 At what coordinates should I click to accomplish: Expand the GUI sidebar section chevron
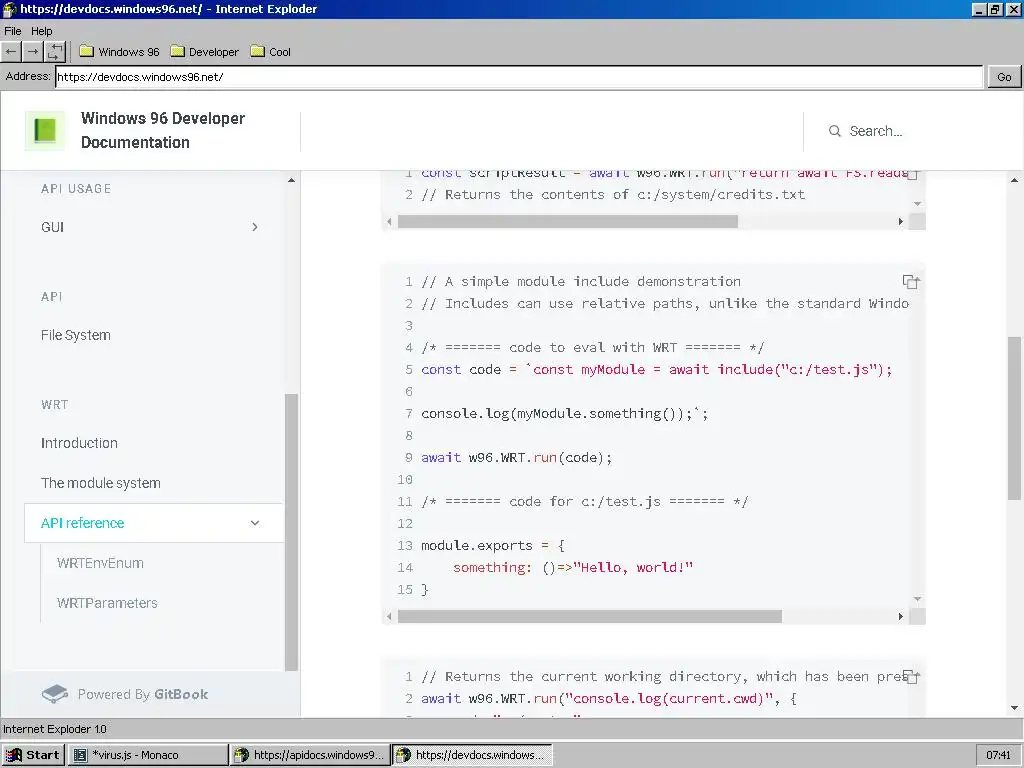(255, 227)
